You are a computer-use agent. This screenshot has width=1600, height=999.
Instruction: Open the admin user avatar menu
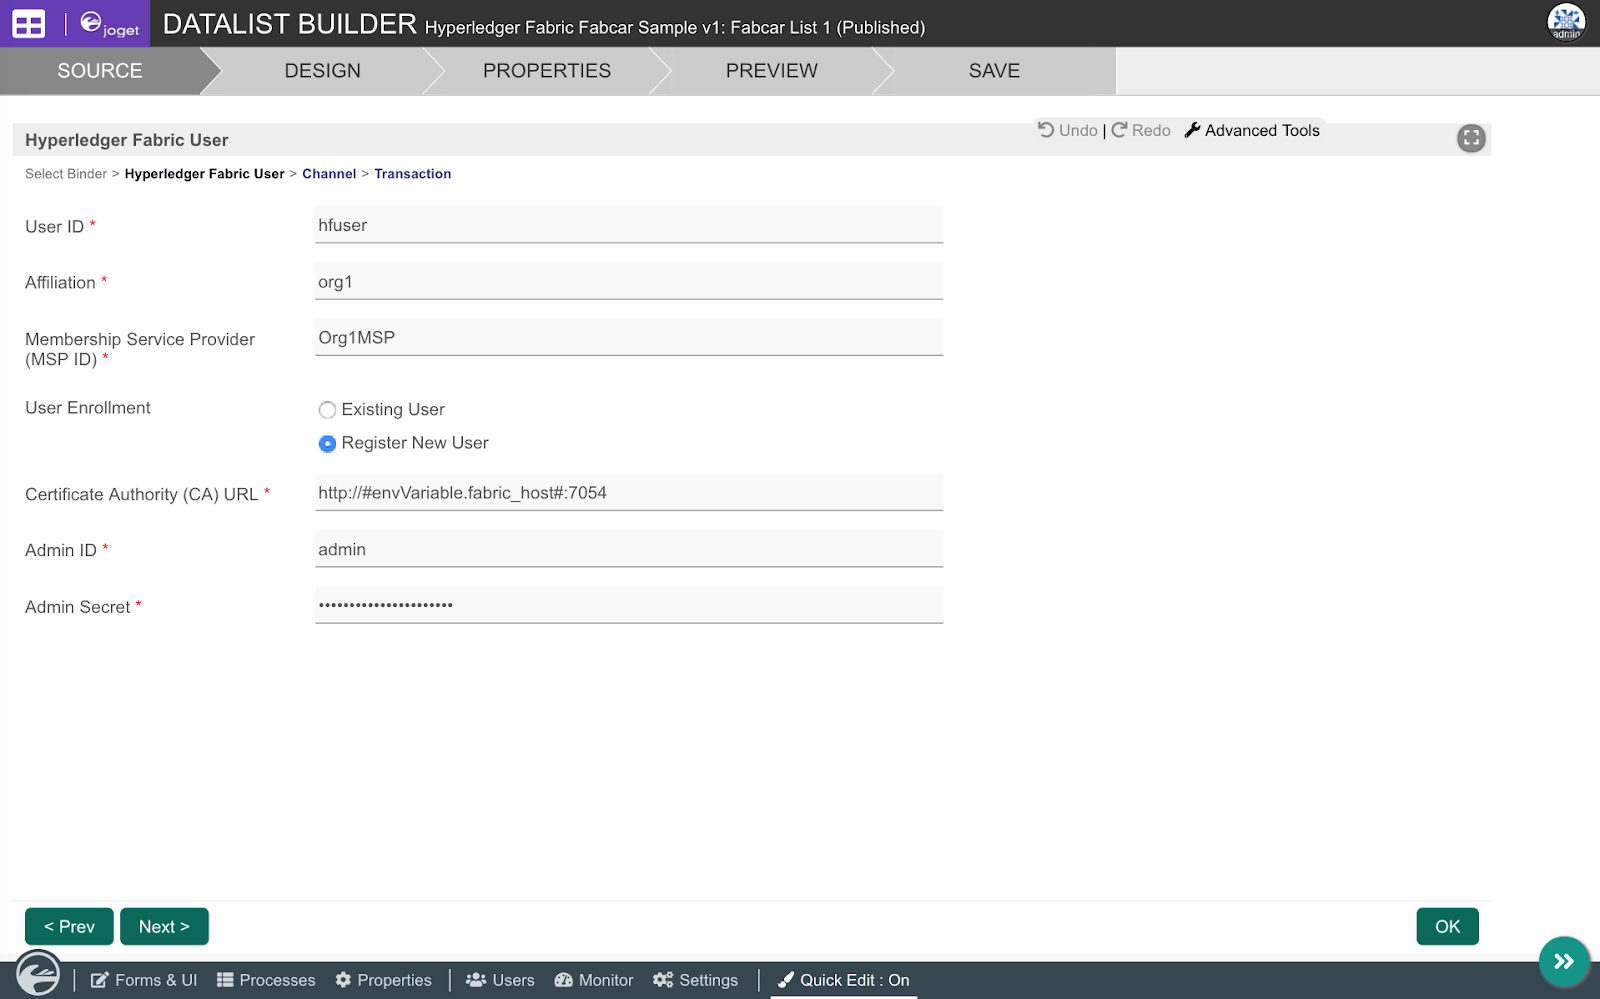[1566, 22]
